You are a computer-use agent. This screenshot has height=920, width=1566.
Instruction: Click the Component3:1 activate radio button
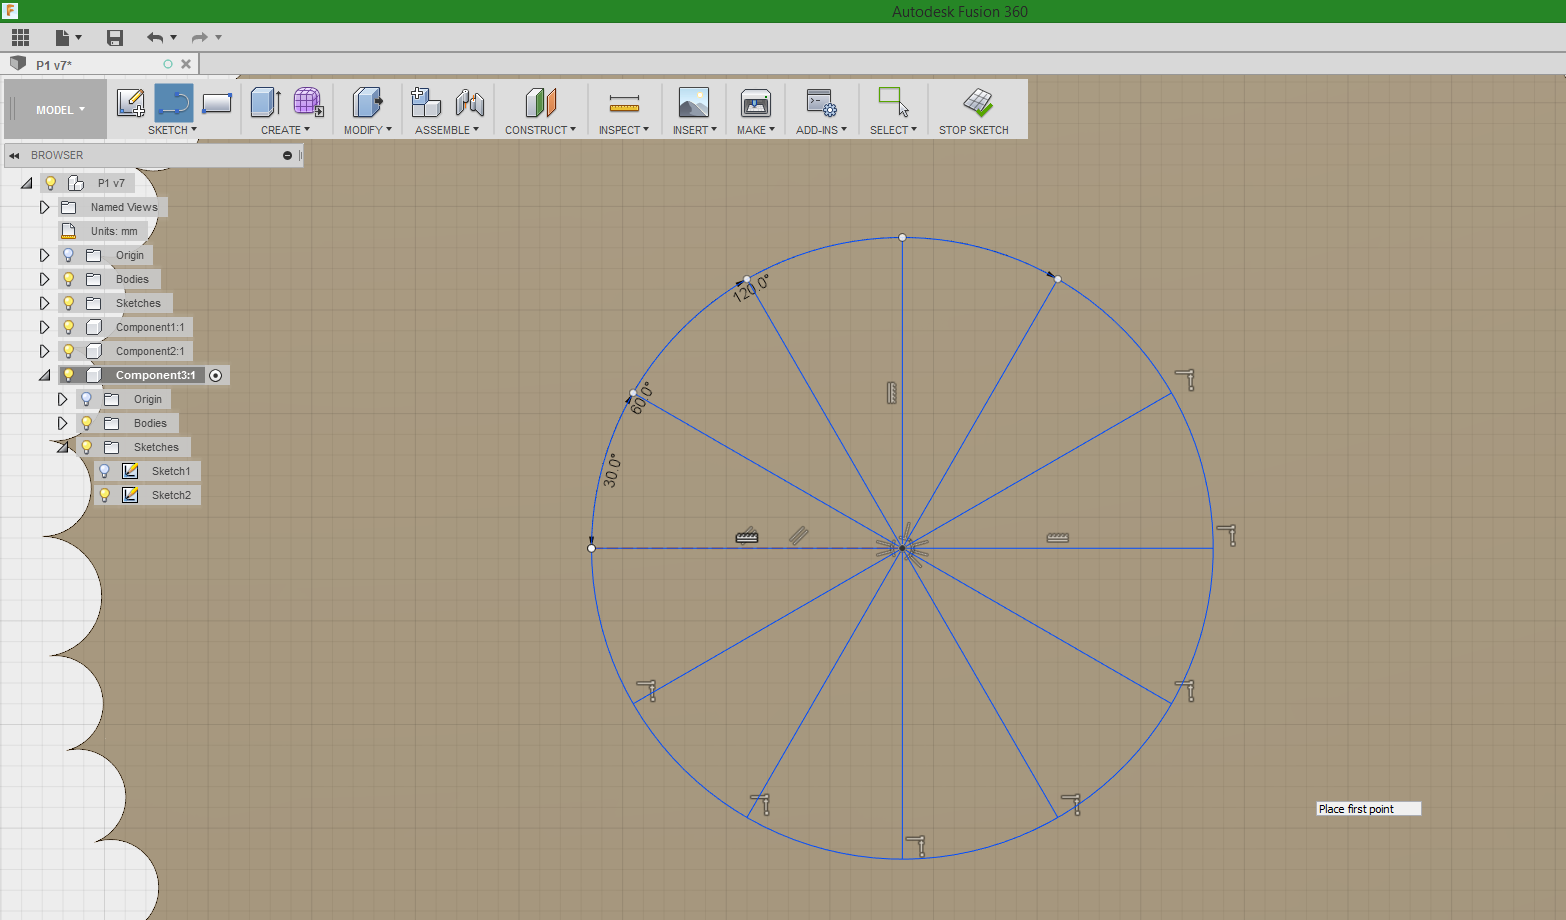pyautogui.click(x=216, y=375)
